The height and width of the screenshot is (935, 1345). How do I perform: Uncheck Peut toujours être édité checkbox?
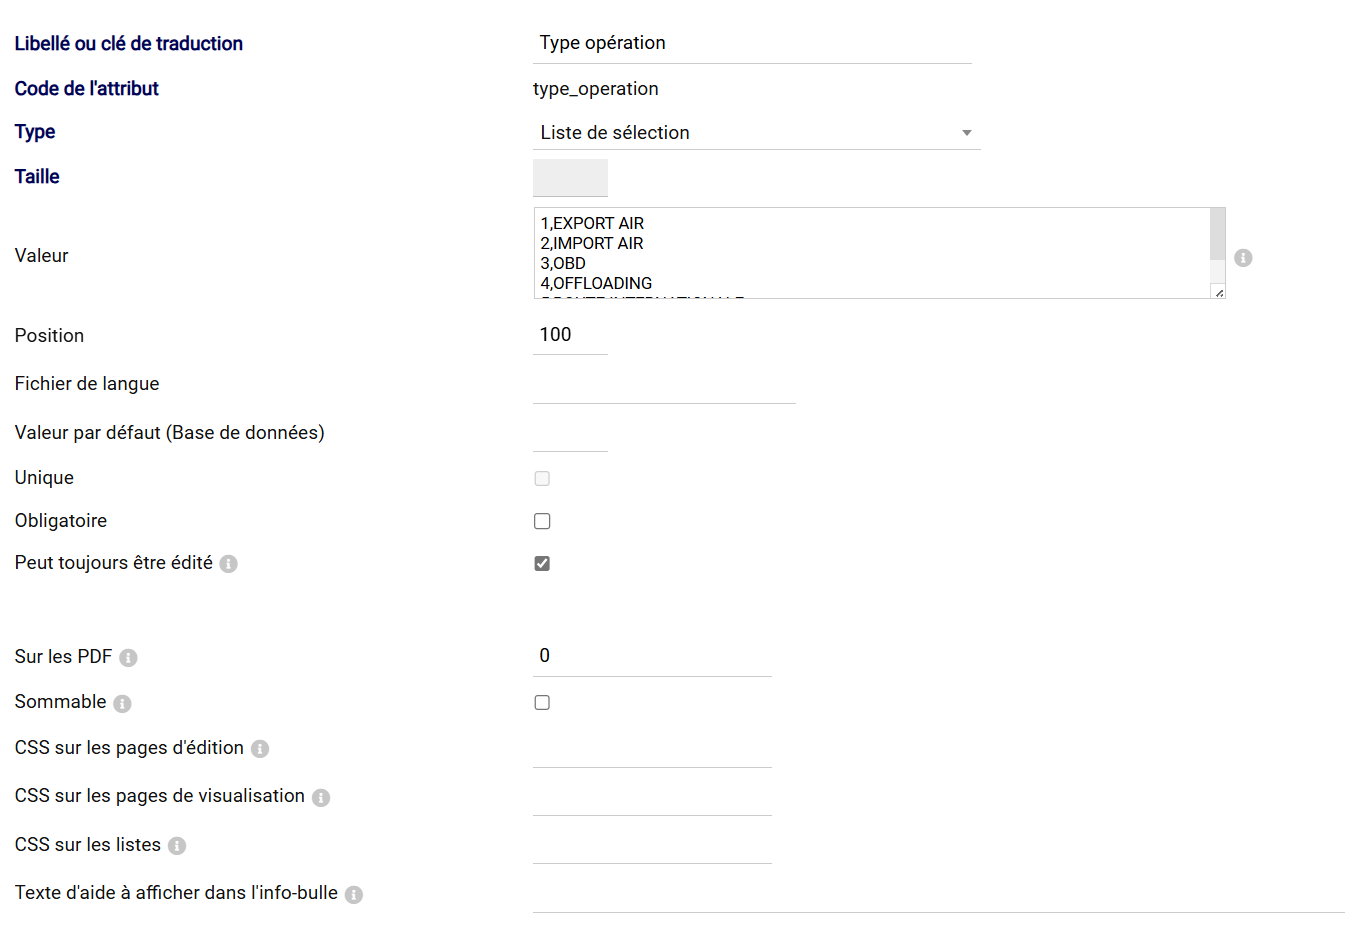click(542, 564)
